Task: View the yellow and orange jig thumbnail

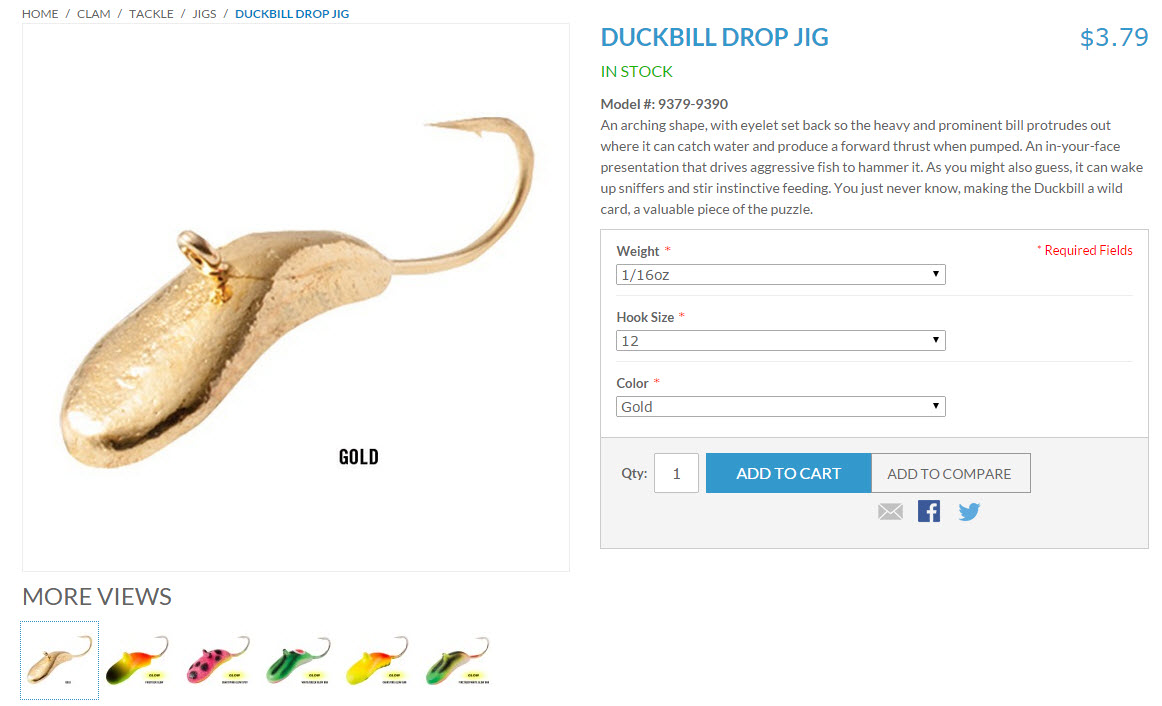Action: [378, 660]
